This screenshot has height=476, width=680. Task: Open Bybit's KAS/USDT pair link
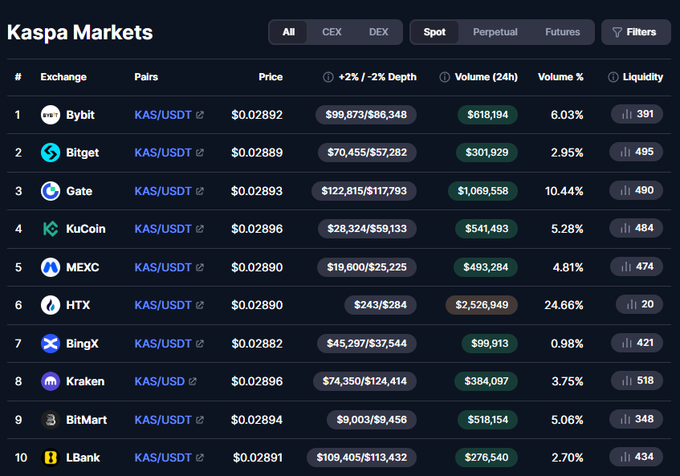pos(163,115)
